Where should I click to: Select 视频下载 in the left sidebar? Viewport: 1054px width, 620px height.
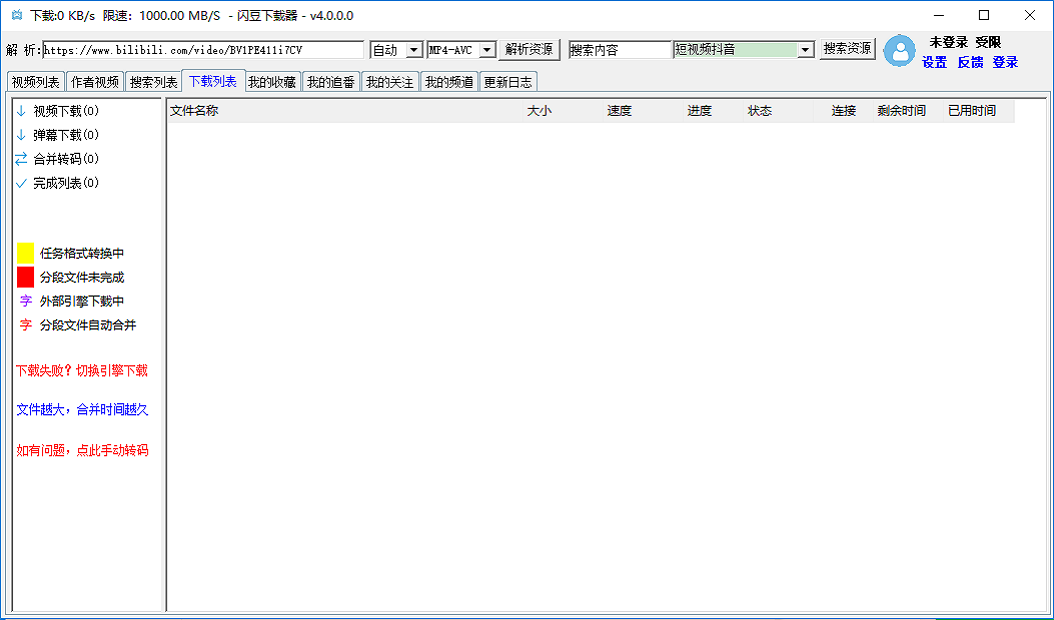(58, 110)
